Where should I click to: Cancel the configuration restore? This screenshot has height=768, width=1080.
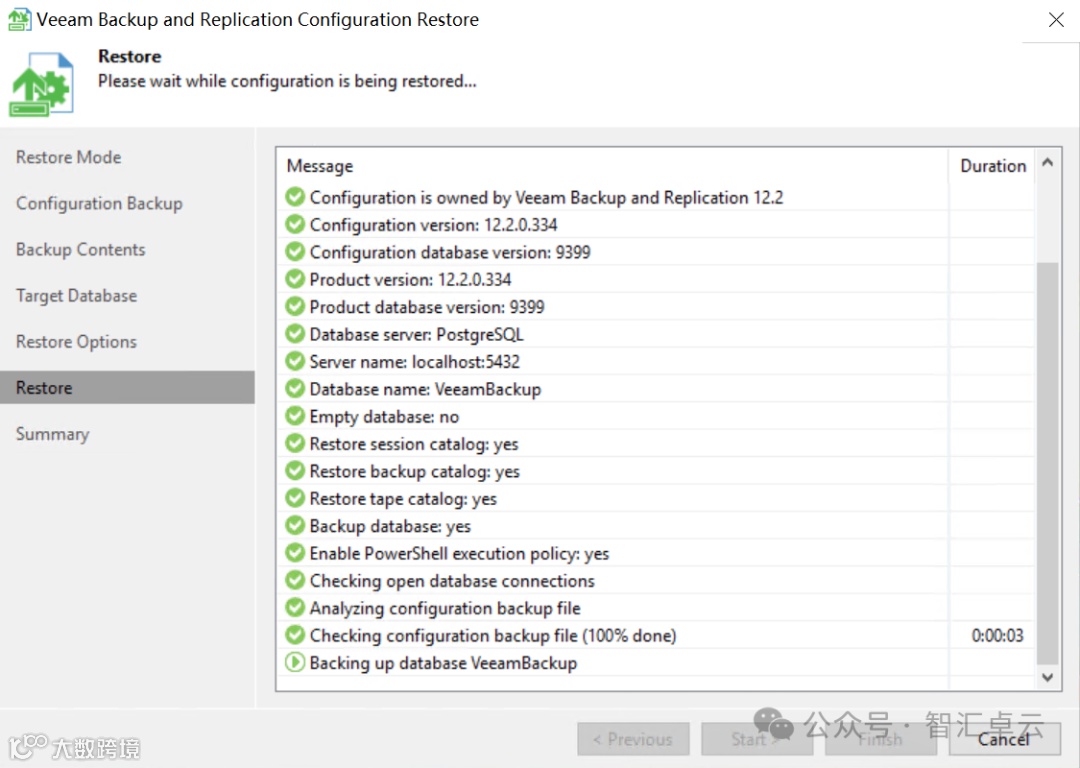[1005, 739]
